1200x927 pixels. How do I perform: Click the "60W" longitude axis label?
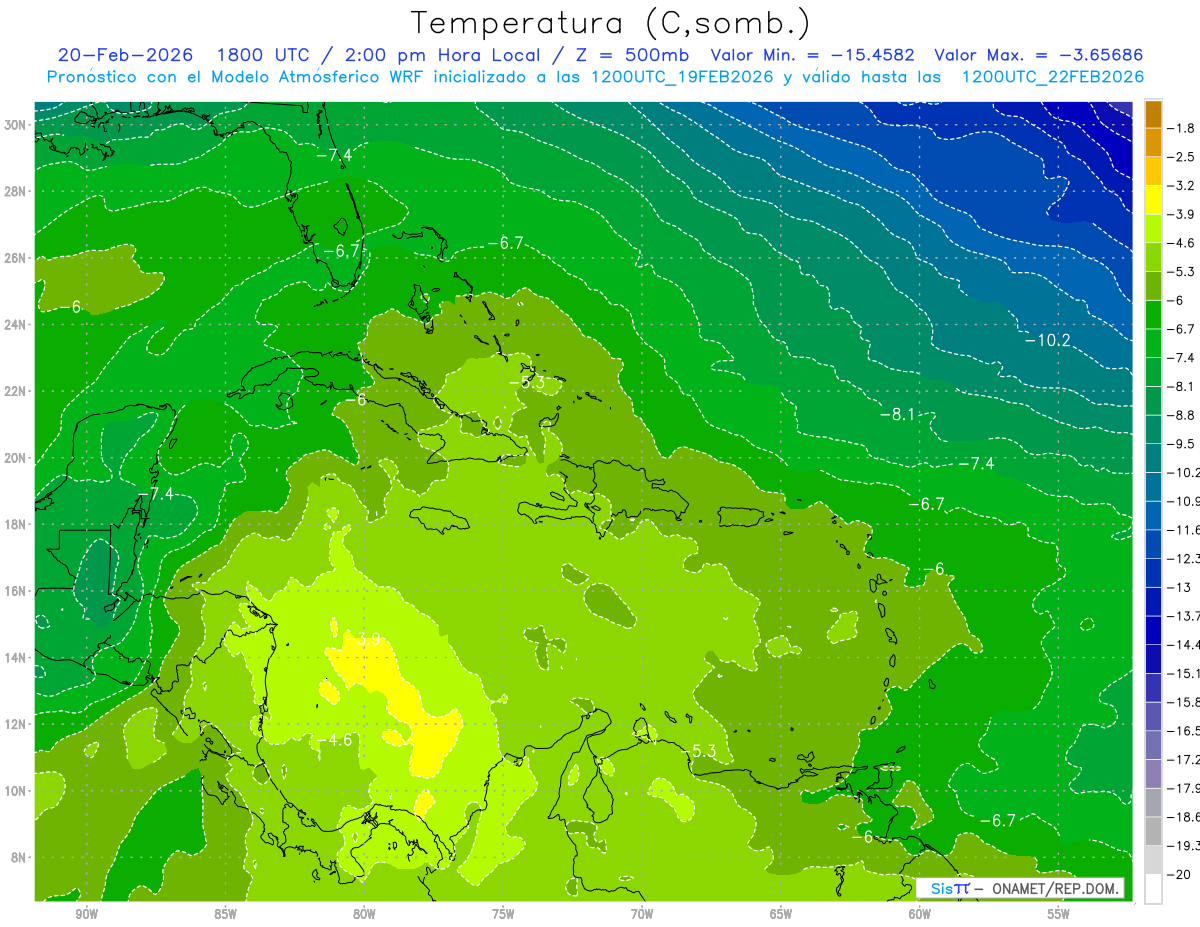[920, 914]
